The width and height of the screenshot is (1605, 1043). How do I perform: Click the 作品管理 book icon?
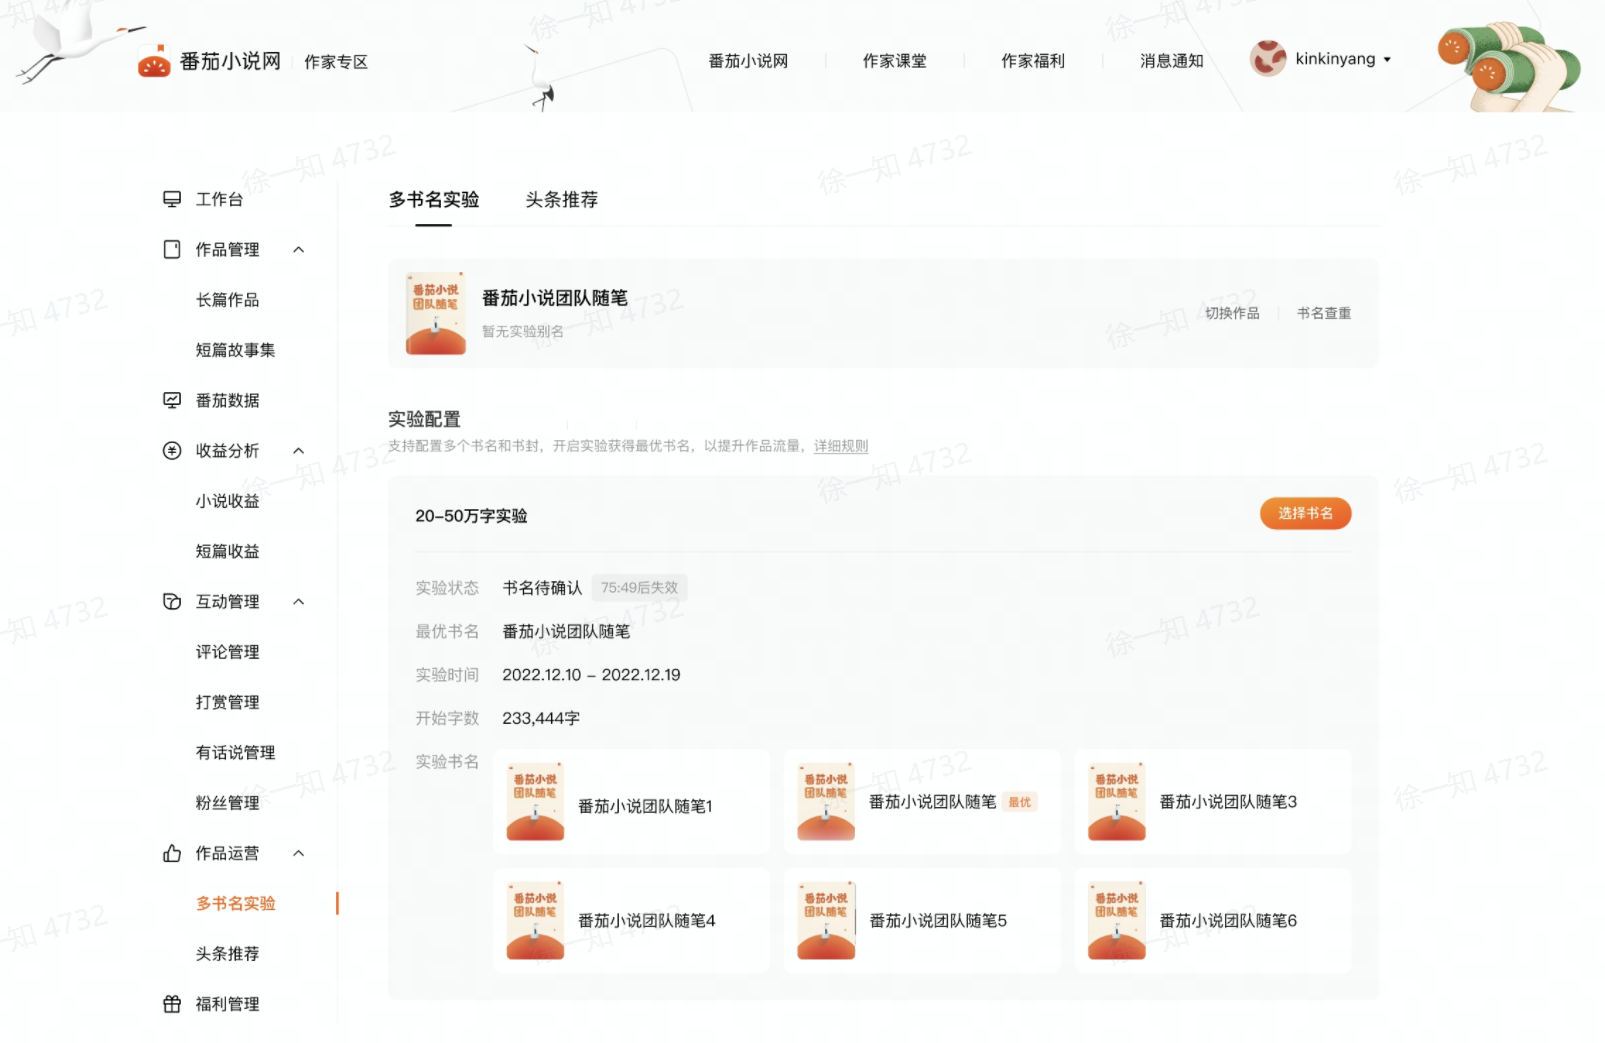[x=172, y=249]
